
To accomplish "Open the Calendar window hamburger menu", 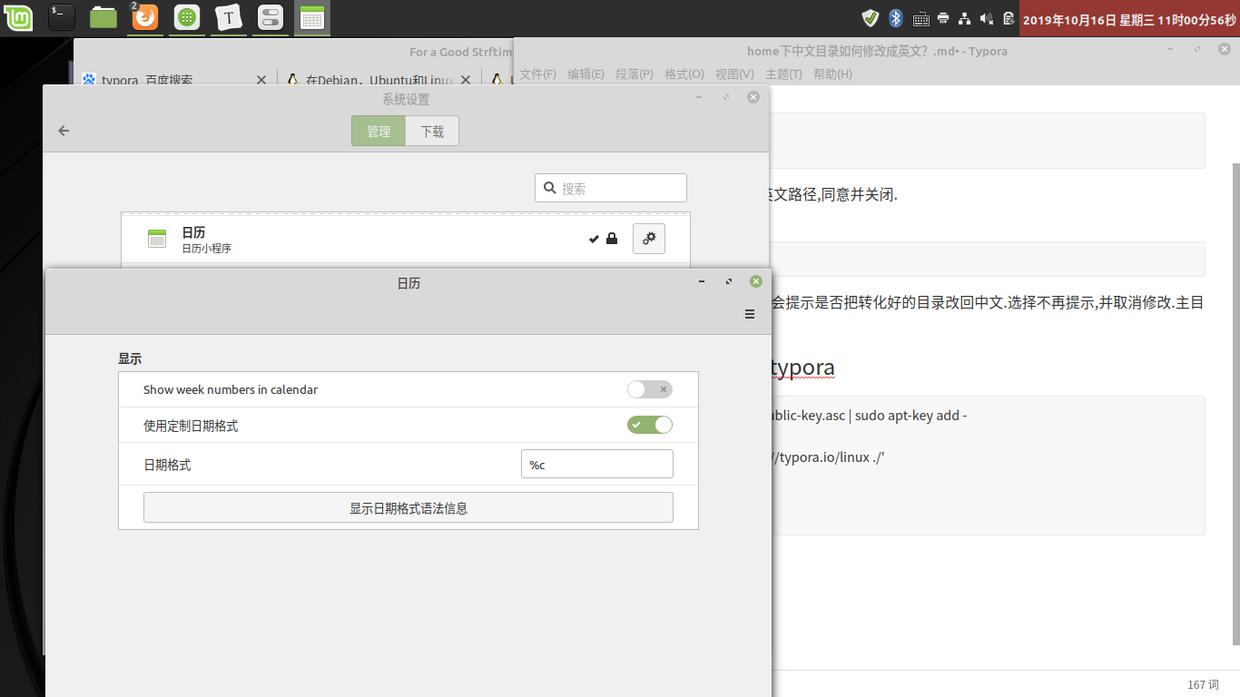I will [x=749, y=314].
